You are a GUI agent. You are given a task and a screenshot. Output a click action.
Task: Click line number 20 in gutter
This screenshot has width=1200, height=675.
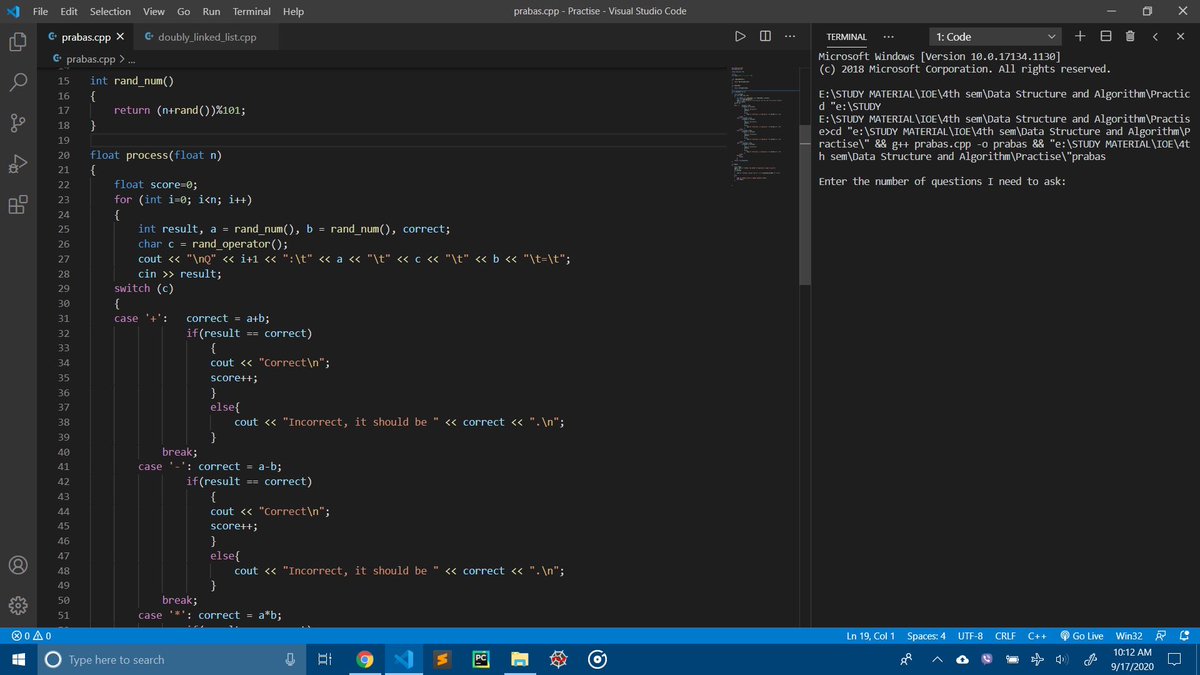[63, 155]
